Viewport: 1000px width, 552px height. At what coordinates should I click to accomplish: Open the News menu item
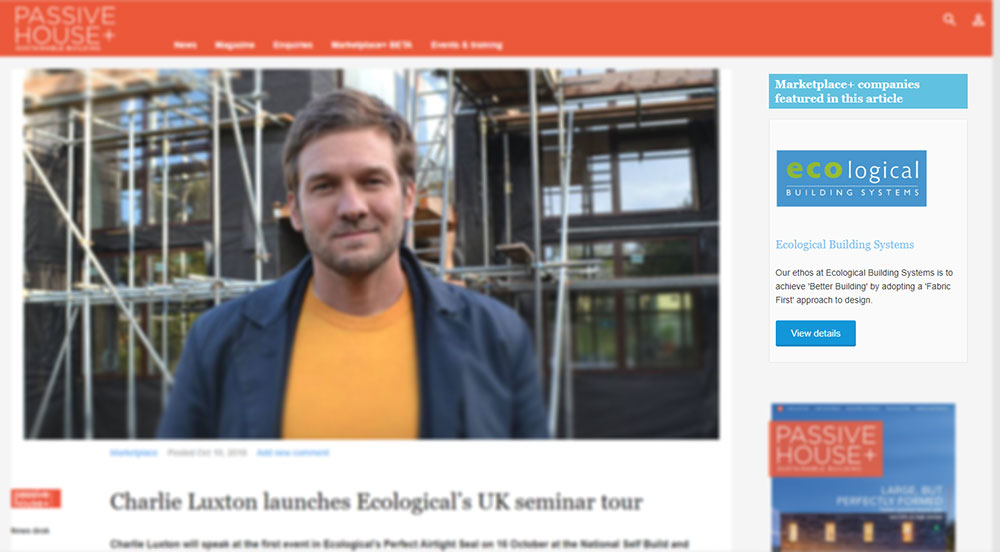pos(185,45)
